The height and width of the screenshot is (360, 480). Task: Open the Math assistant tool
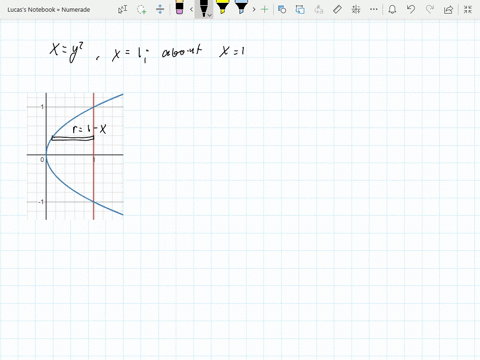click(356, 9)
